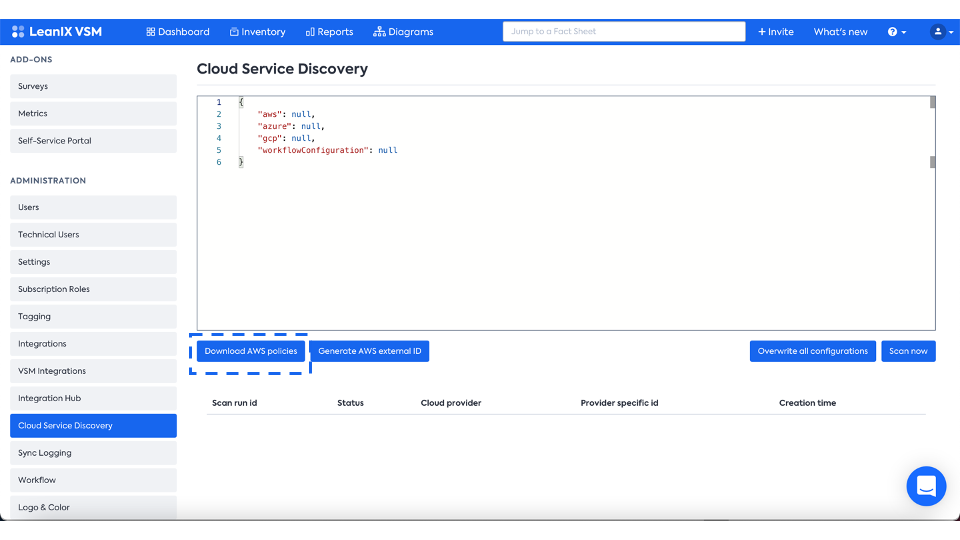Viewport: 960px width, 540px height.
Task: Open the Inventory page
Action: [x=258, y=32]
